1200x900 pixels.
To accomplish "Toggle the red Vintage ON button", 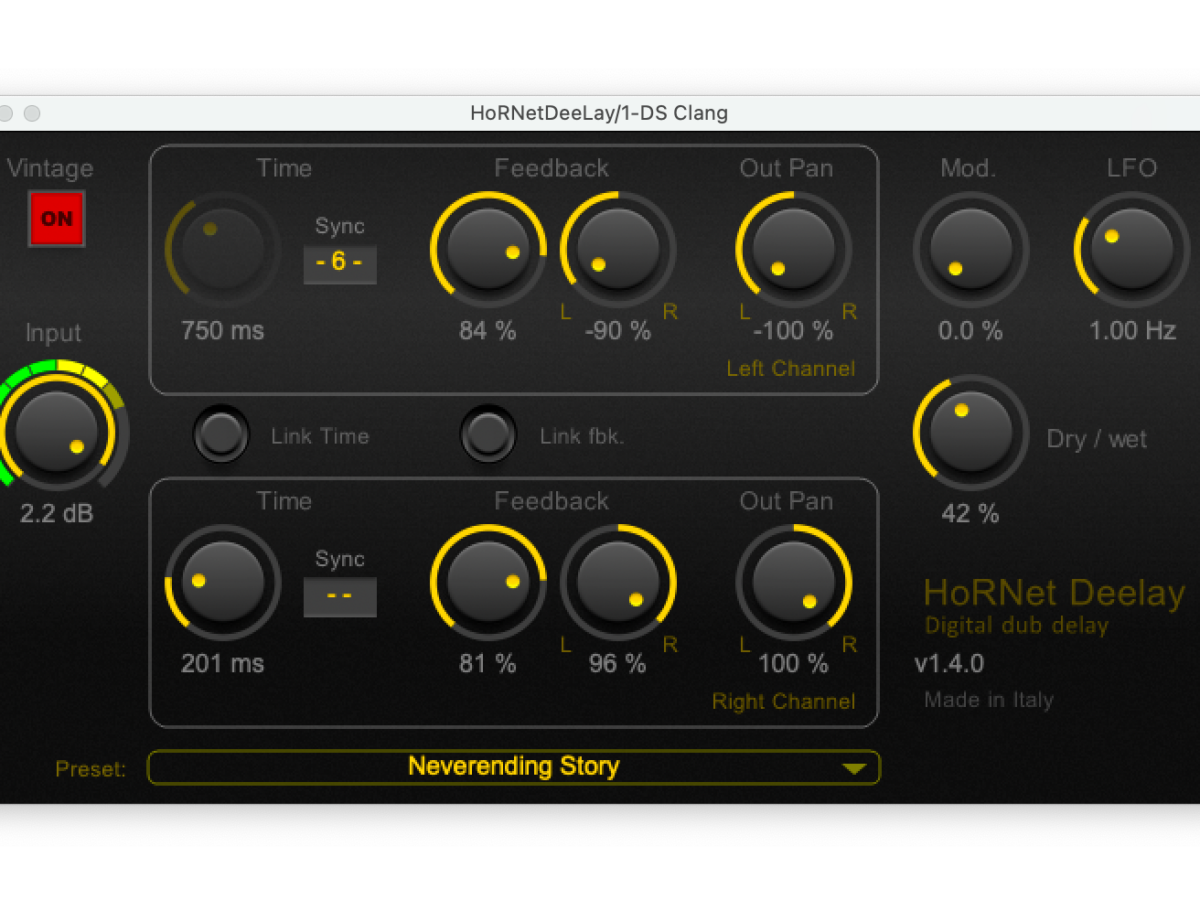I will click(57, 218).
